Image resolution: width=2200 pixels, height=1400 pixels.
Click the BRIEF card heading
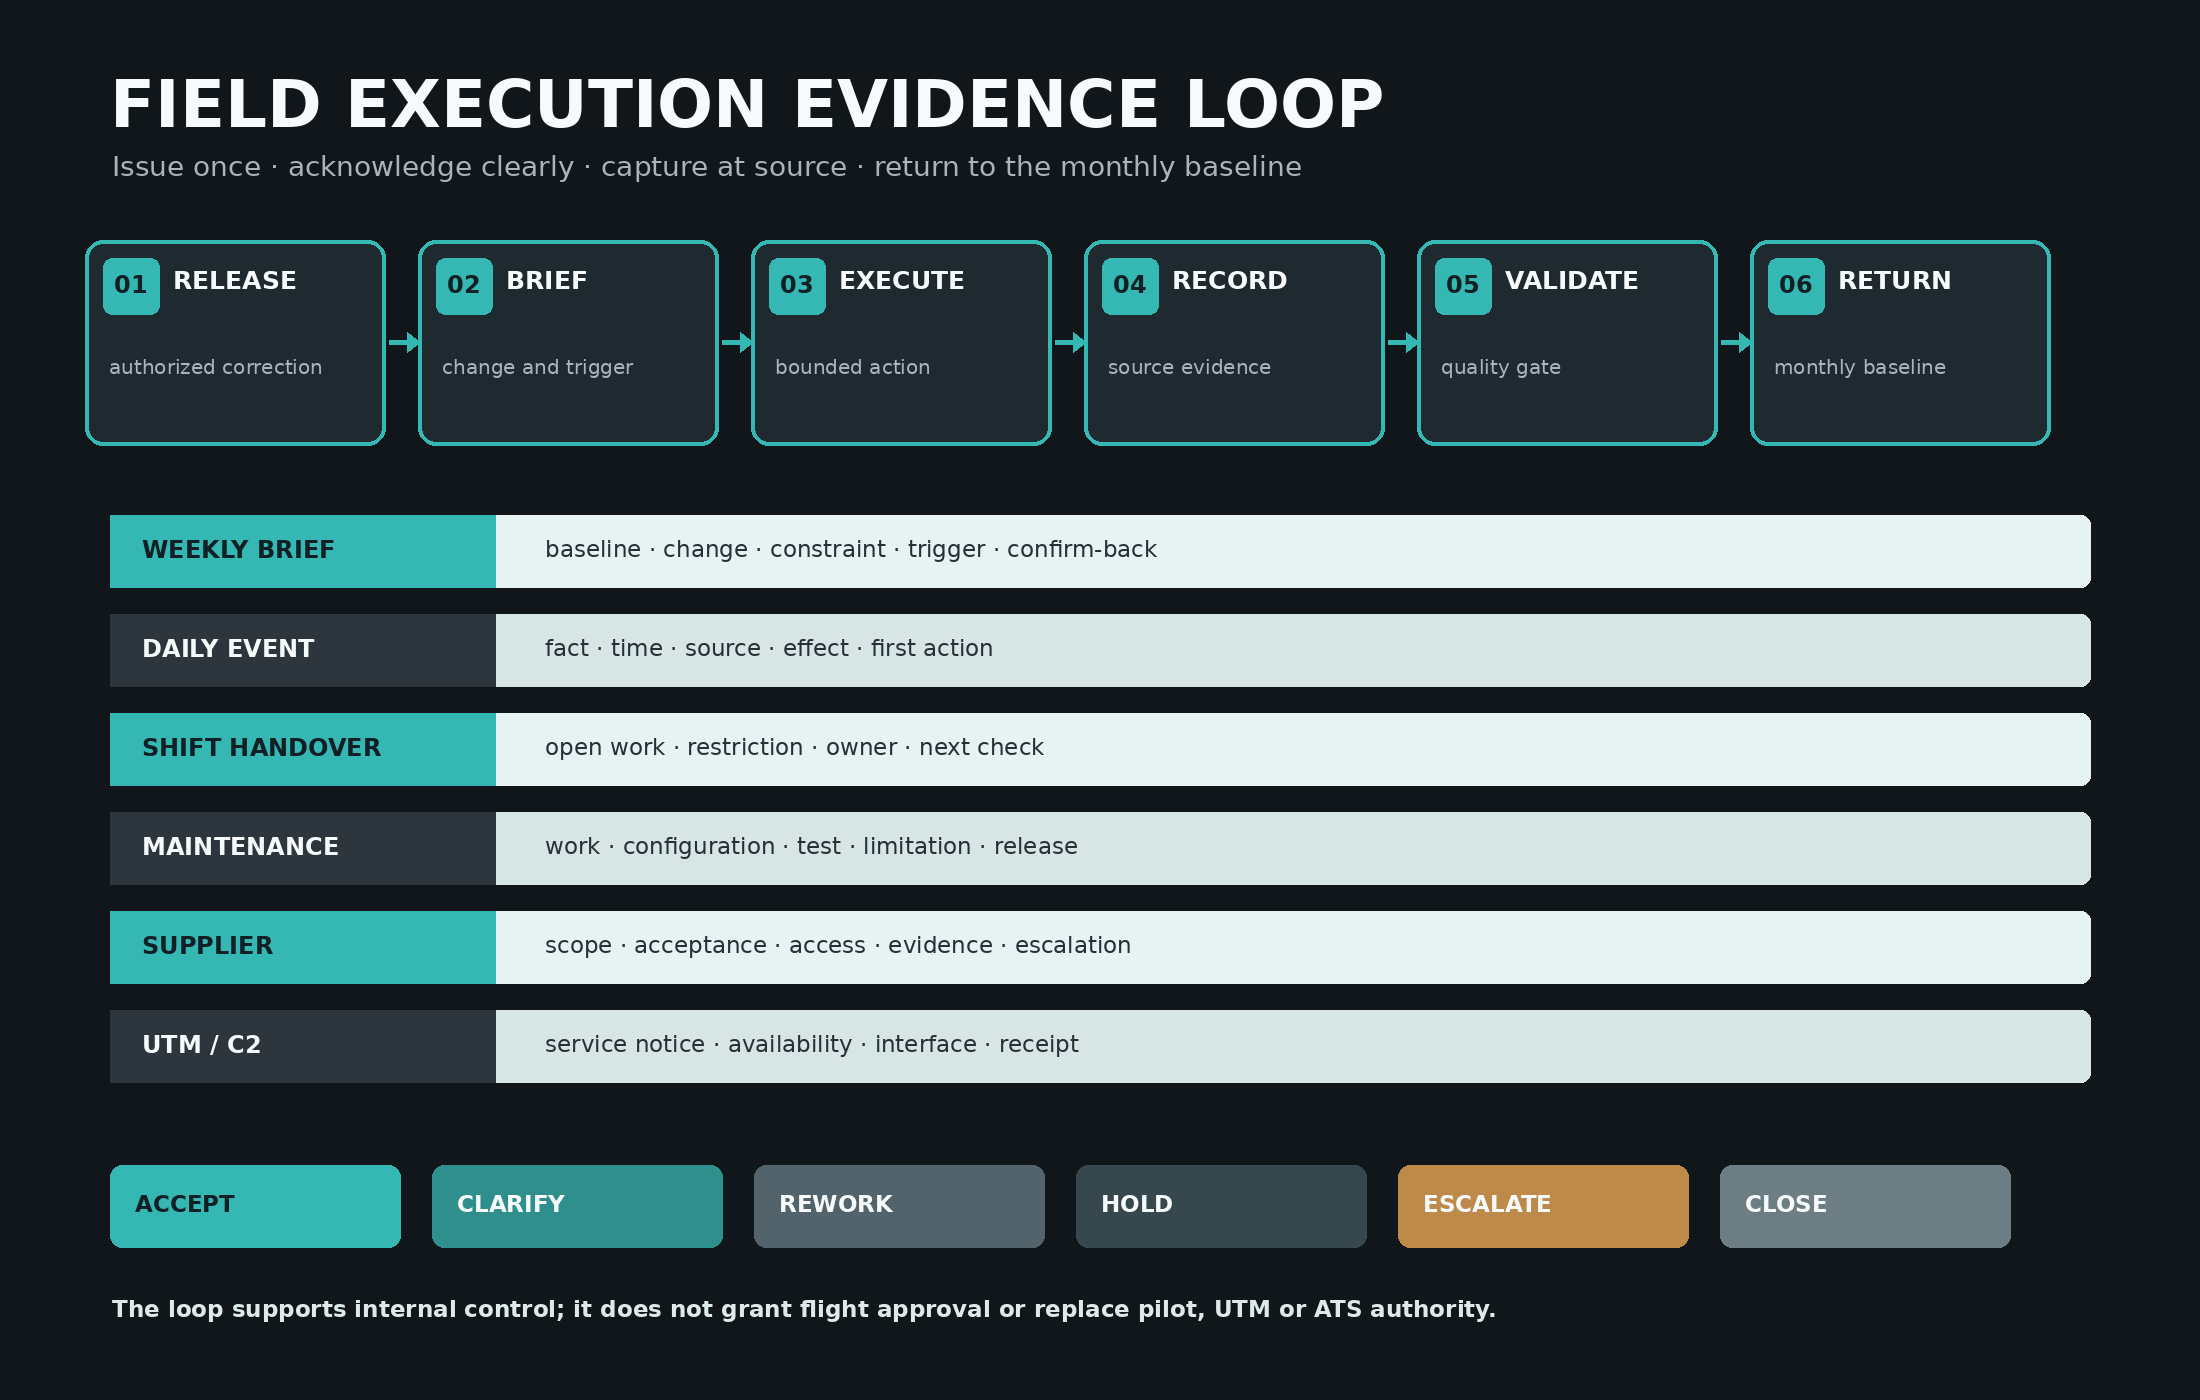click(547, 281)
